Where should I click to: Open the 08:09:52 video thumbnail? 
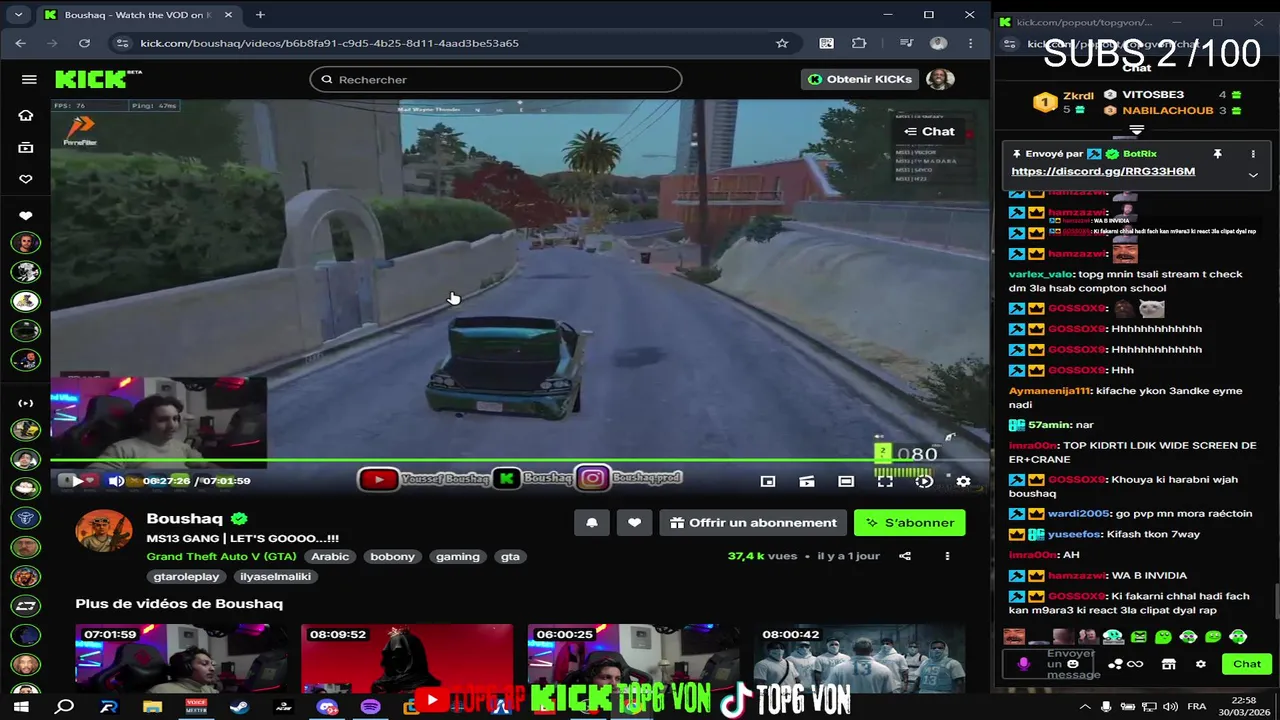point(407,658)
